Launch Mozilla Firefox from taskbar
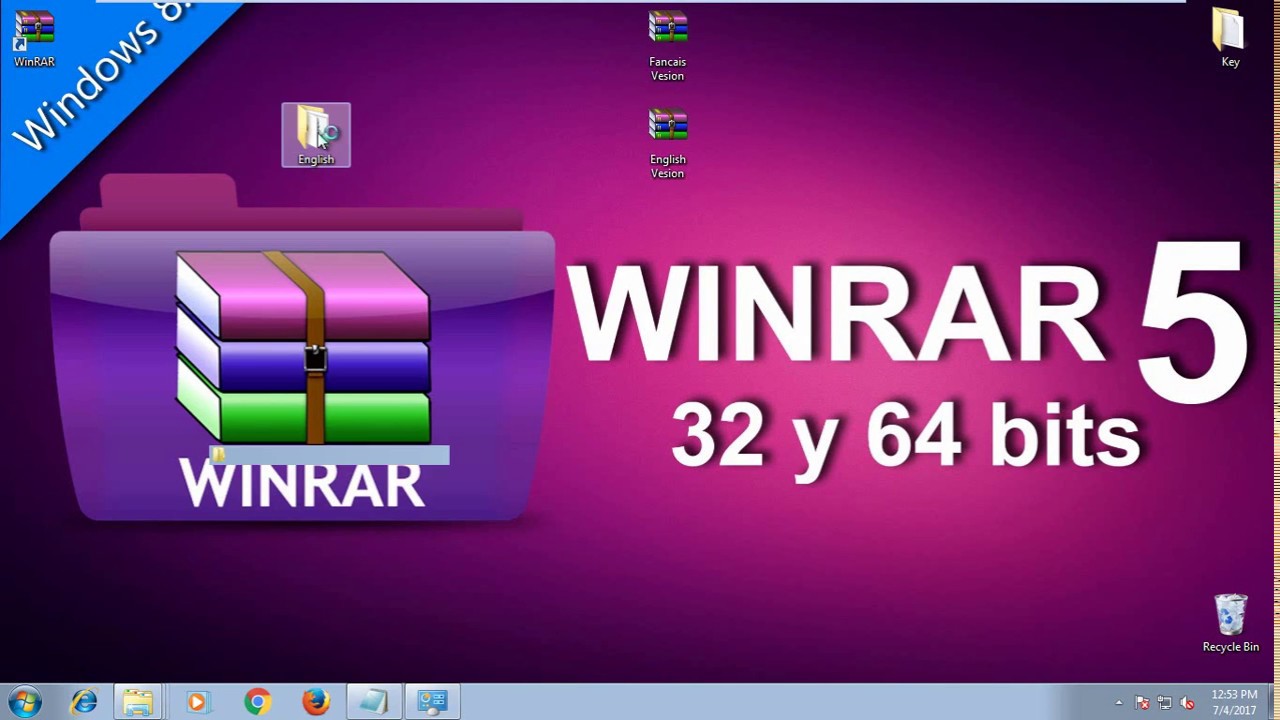Viewport: 1280px width, 720px height. click(x=316, y=702)
